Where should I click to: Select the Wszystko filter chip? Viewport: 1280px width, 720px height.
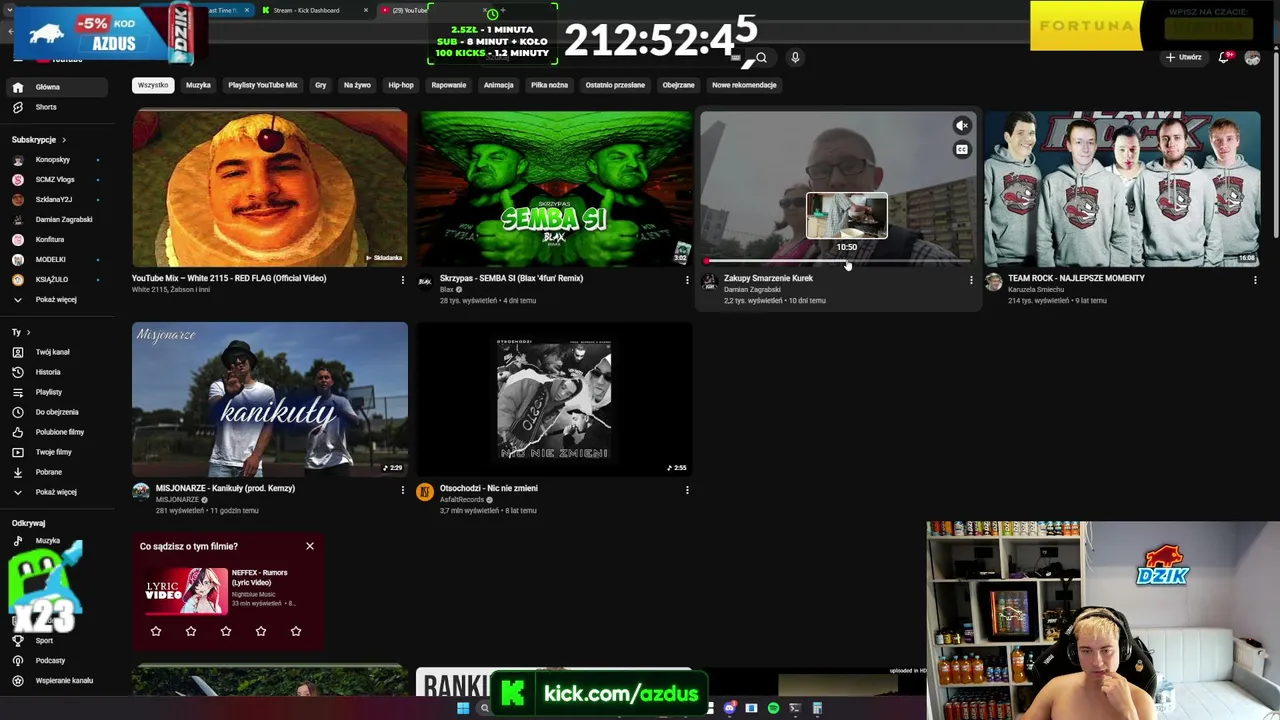(x=153, y=85)
